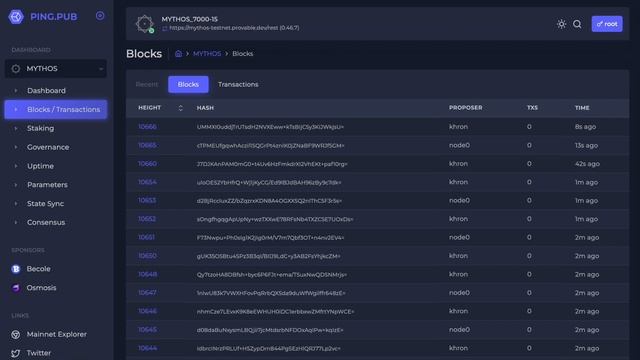
Task: Click arrow beside Consensus item
Action: coord(16,222)
